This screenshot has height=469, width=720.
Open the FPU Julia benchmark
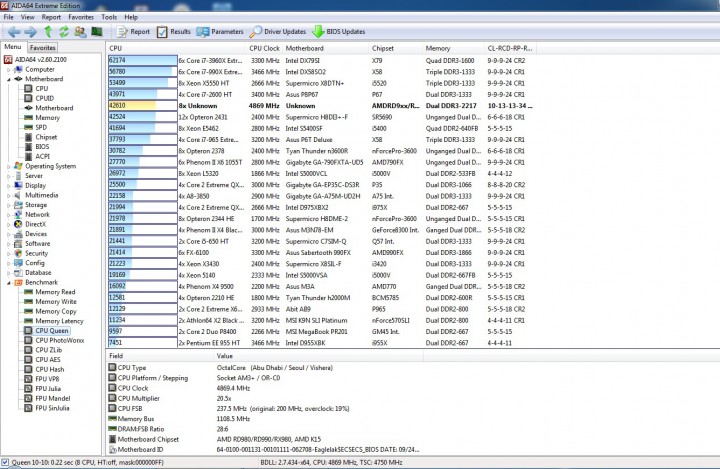tap(48, 389)
